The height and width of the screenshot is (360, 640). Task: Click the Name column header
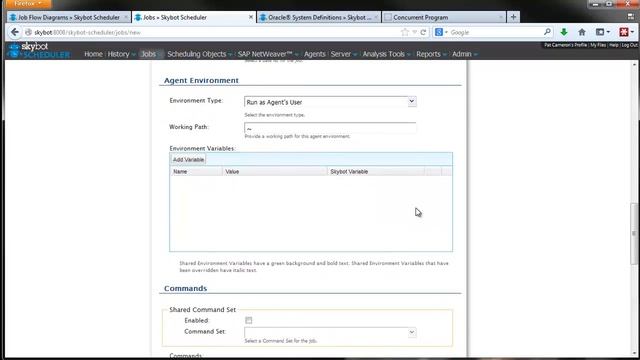click(x=196, y=172)
